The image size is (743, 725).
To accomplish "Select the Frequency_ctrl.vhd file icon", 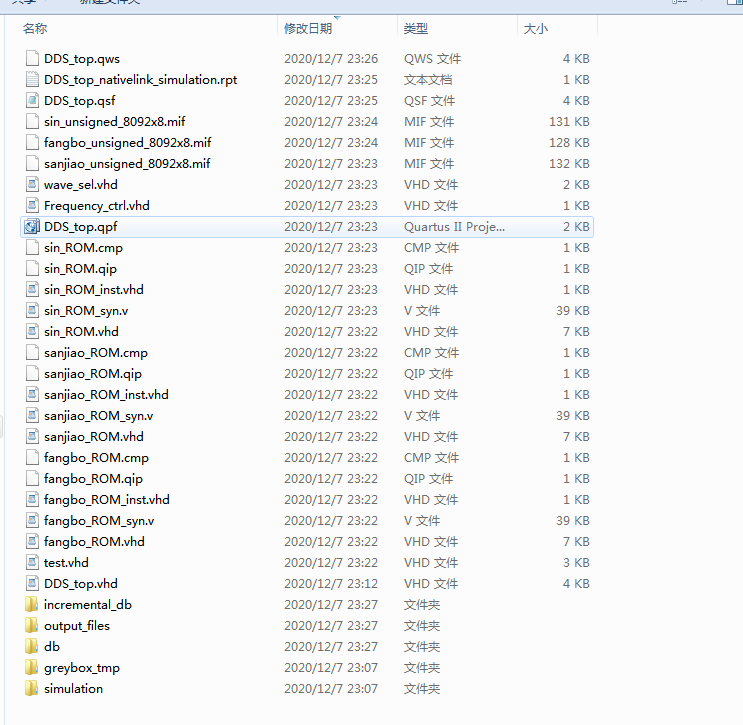I will pos(32,205).
